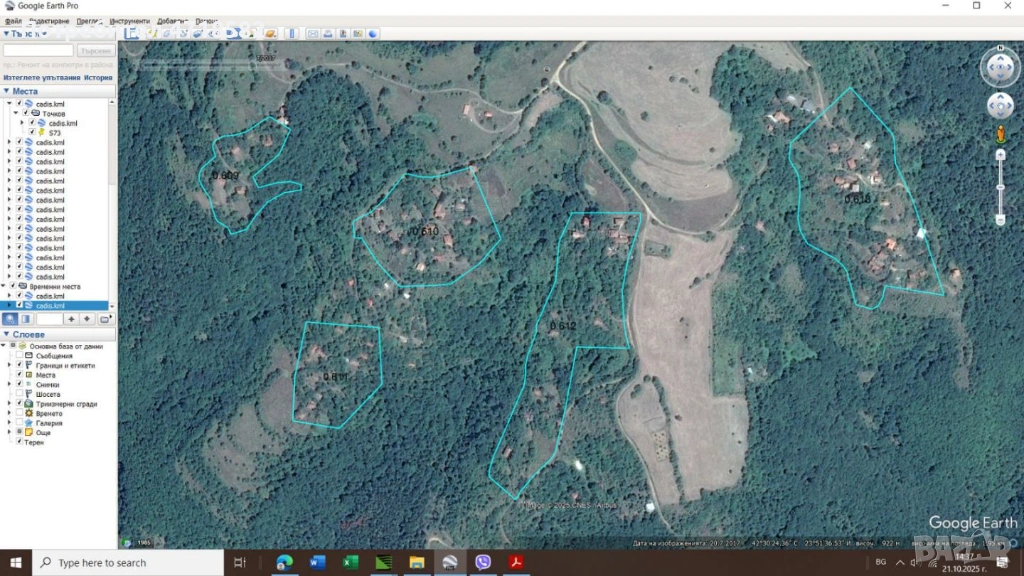Click the zoom slider on the map
The height and width of the screenshot is (576, 1024).
click(x=1000, y=186)
